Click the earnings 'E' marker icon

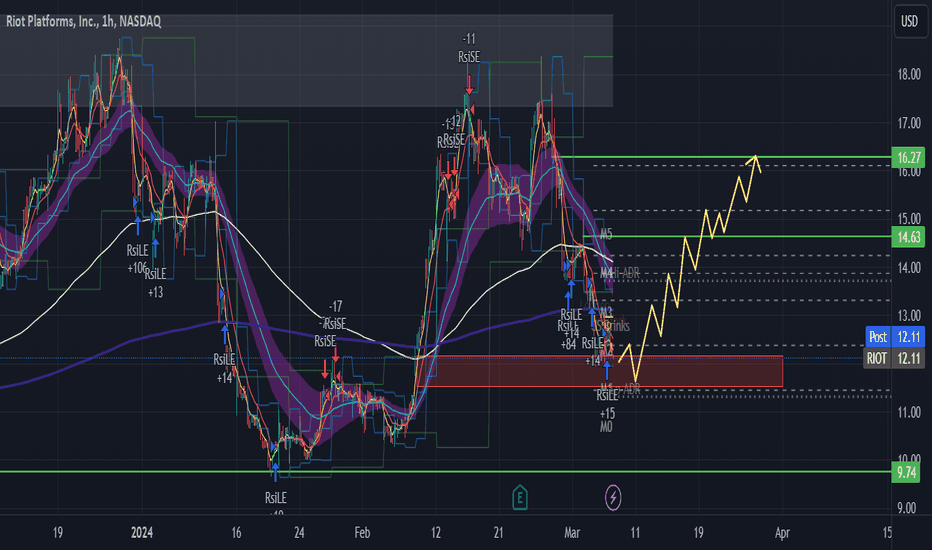point(519,498)
